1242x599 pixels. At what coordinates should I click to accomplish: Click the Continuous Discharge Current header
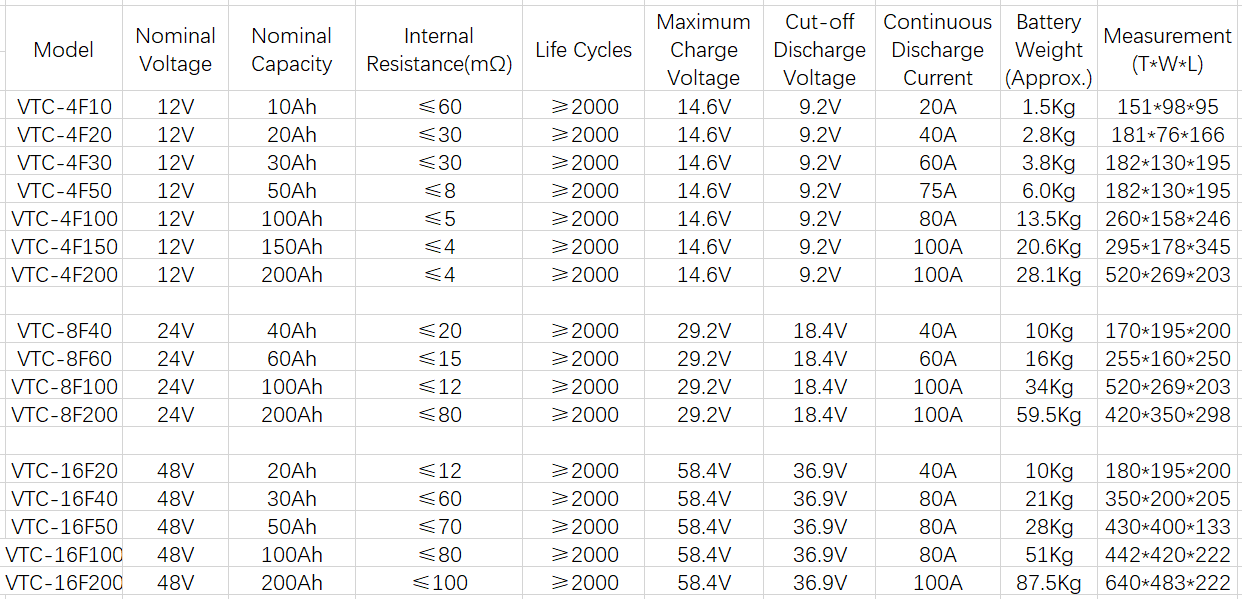[938, 50]
